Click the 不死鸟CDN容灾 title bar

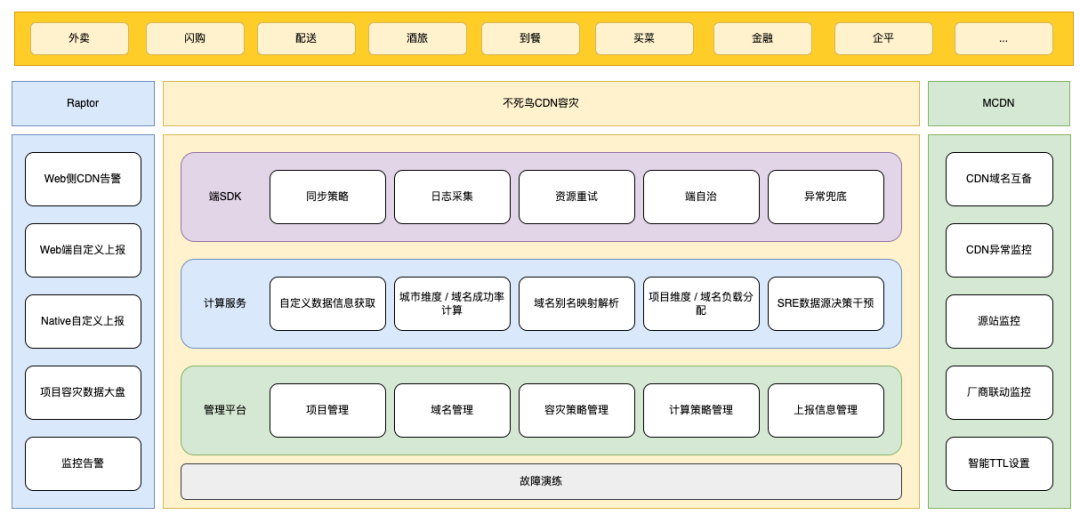(x=540, y=103)
